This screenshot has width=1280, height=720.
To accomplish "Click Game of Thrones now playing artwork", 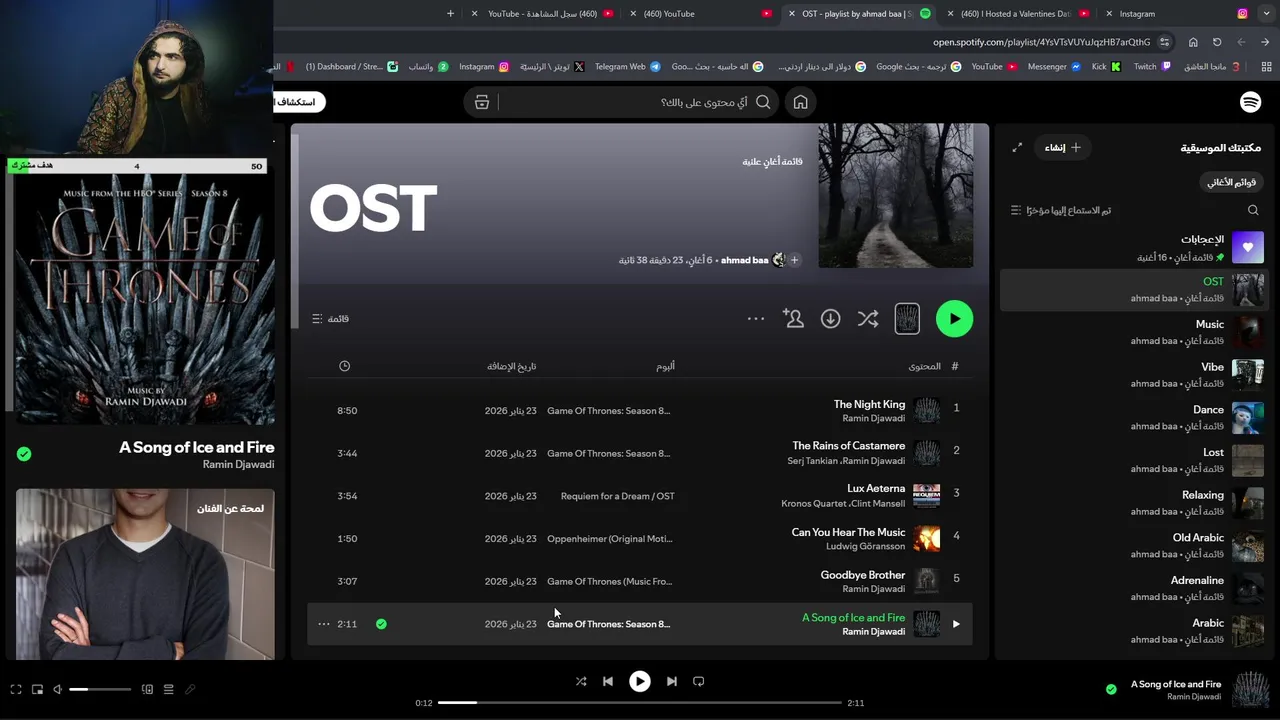I will (145, 300).
